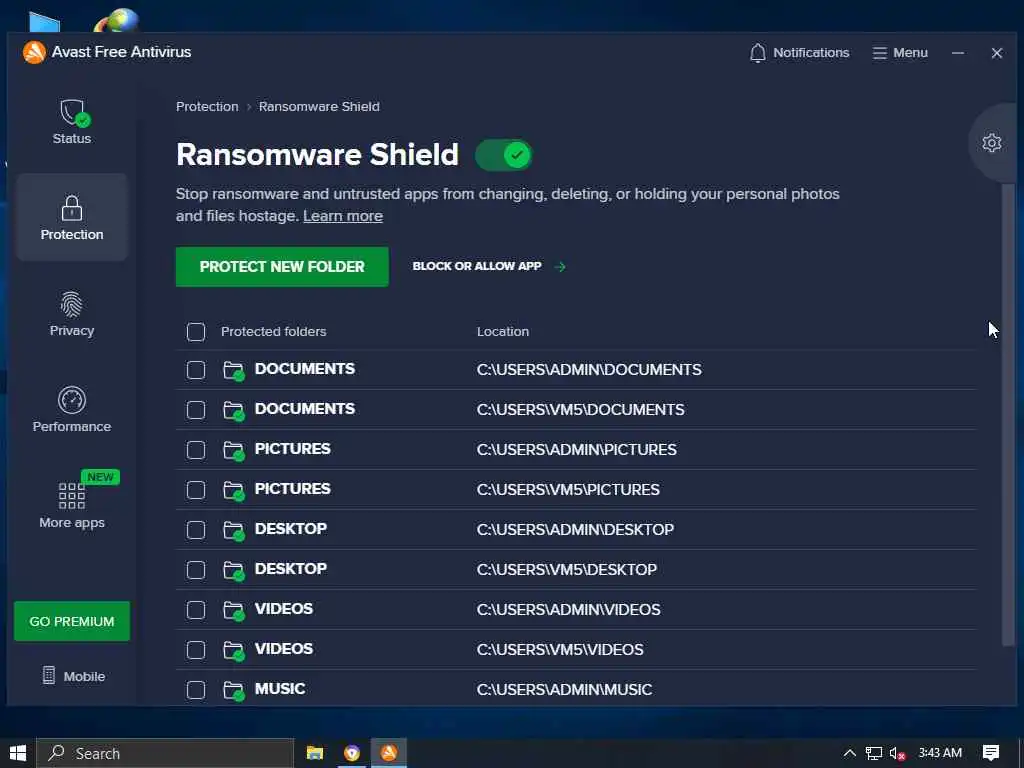Open the Menu hamburger
Screen dimensions: 1024x768
coord(900,53)
